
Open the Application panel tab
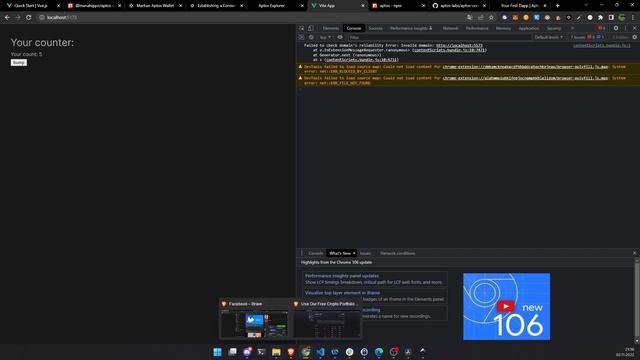tap(529, 28)
